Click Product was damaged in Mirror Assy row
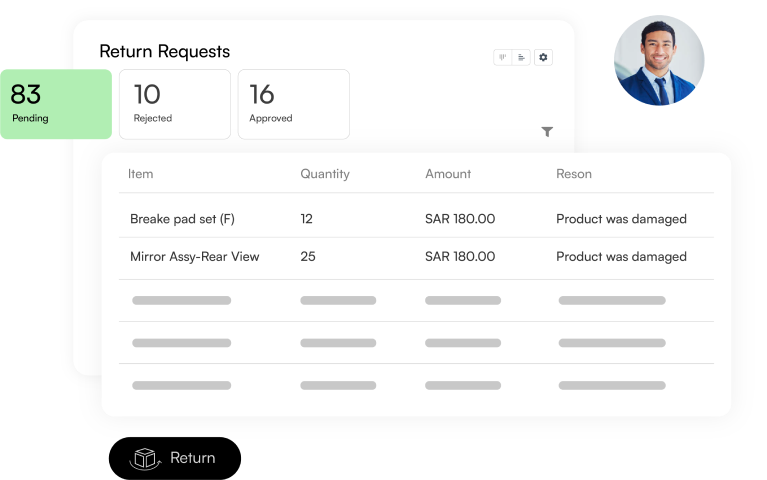 pyautogui.click(x=621, y=256)
